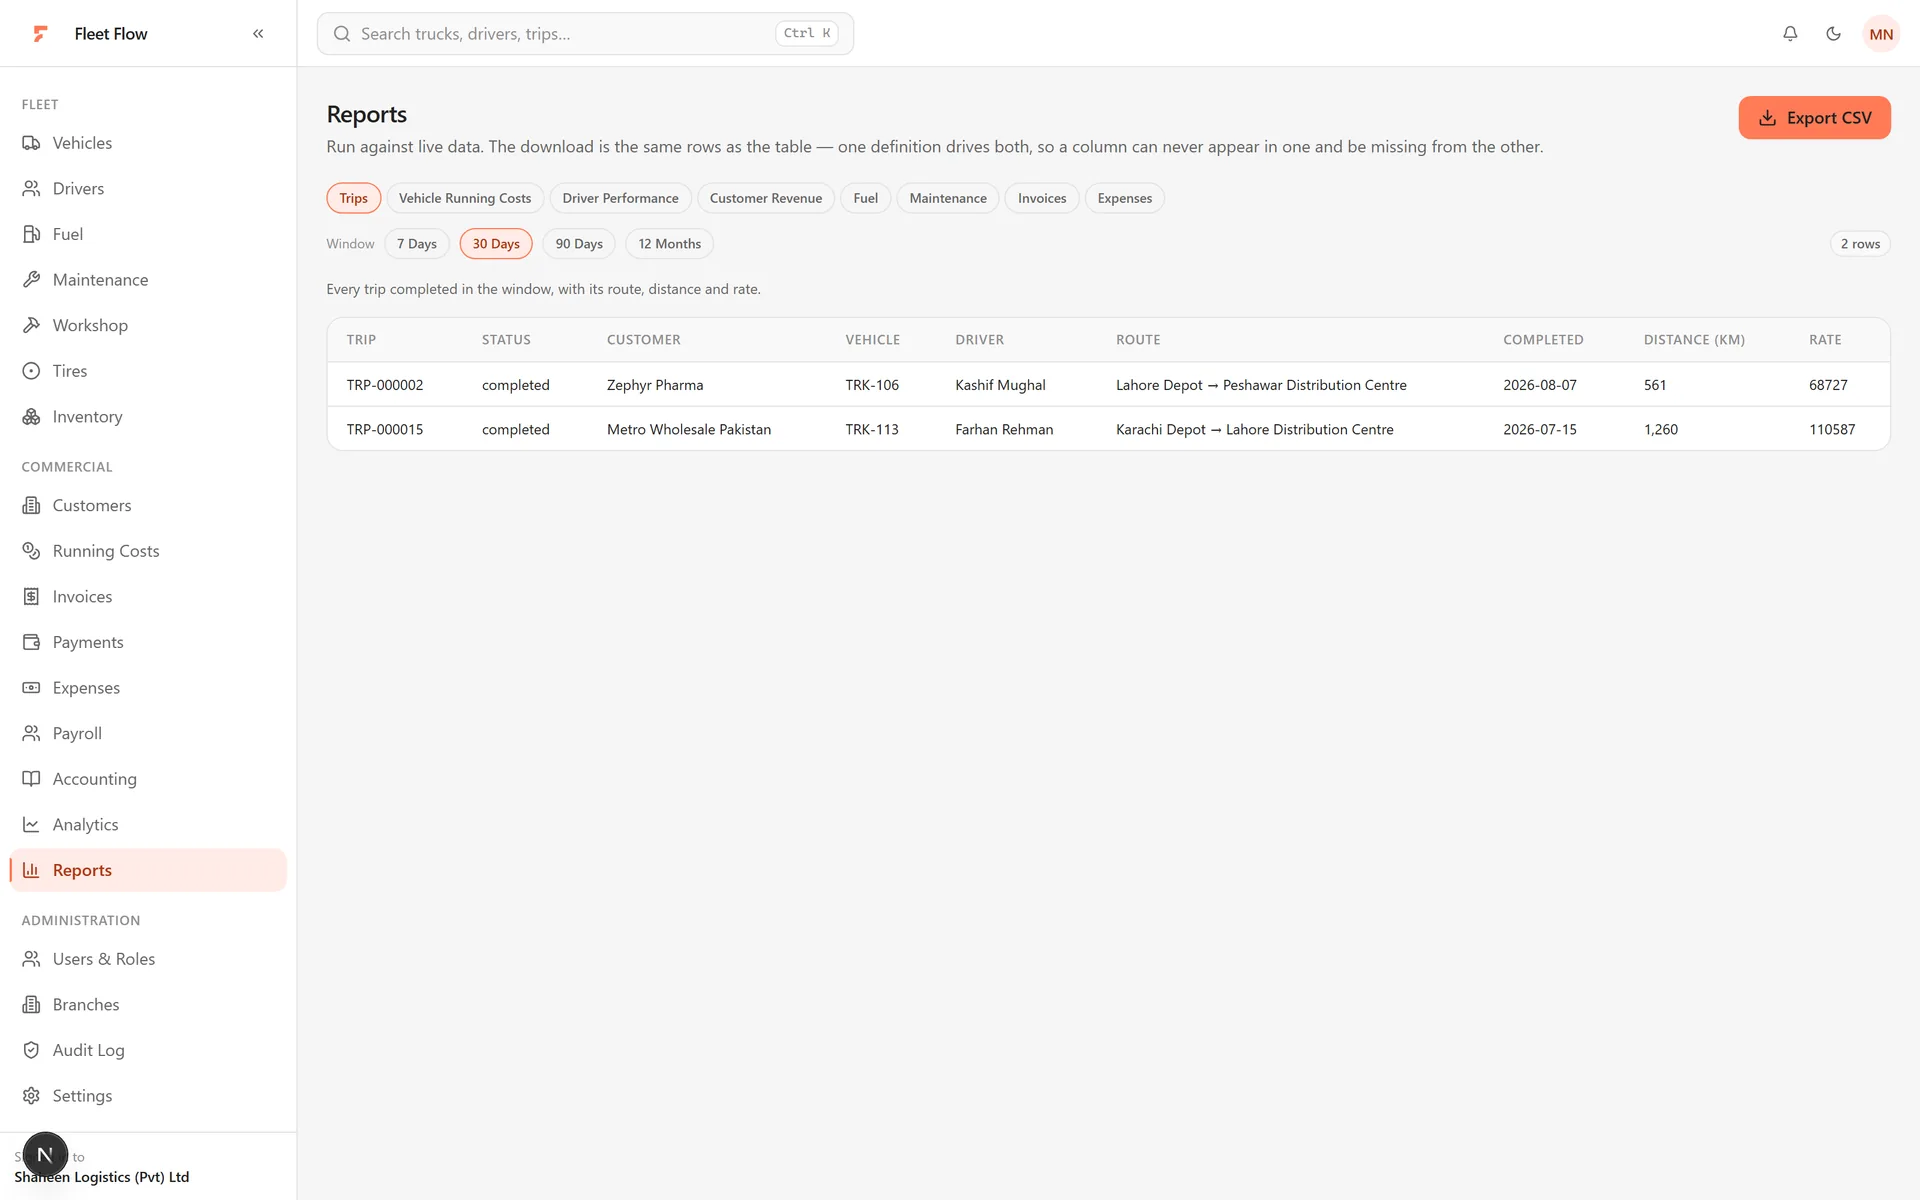Click the Payroll users icon in sidebar
The width and height of the screenshot is (1920, 1200).
pos(32,734)
